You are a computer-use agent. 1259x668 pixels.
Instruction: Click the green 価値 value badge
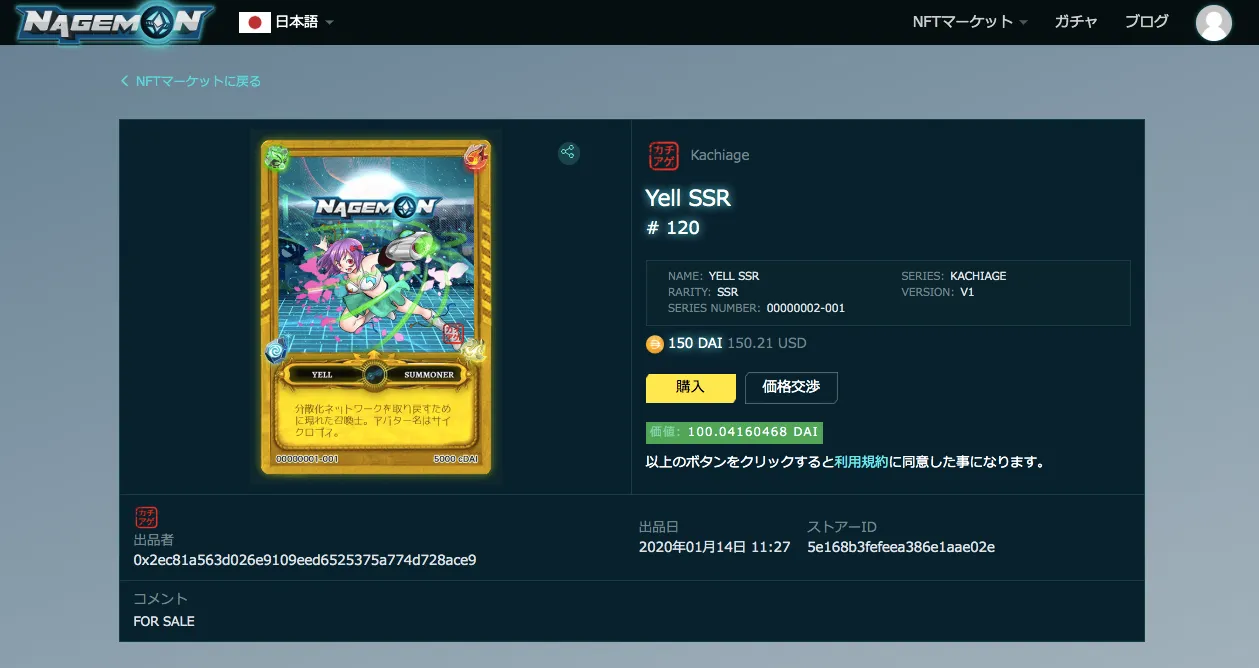pyautogui.click(x=734, y=432)
